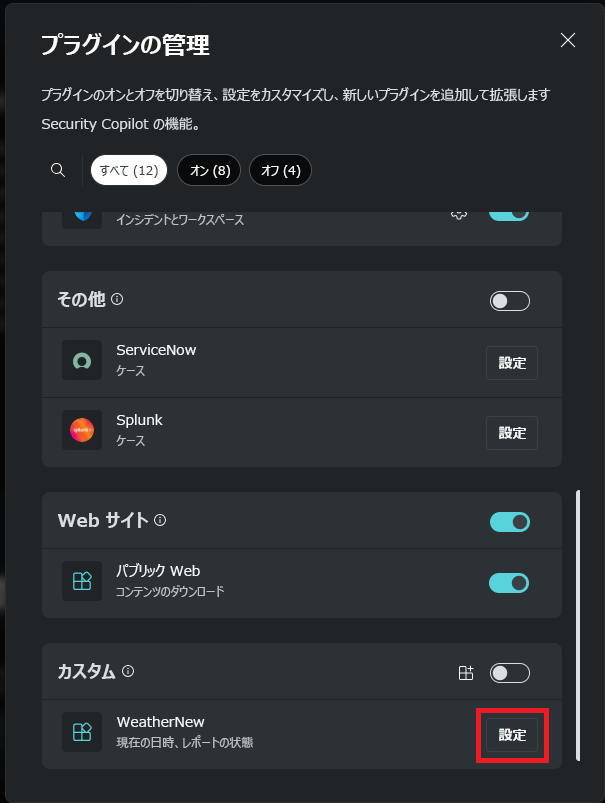Open 設定 for ServiceNow

point(512,363)
